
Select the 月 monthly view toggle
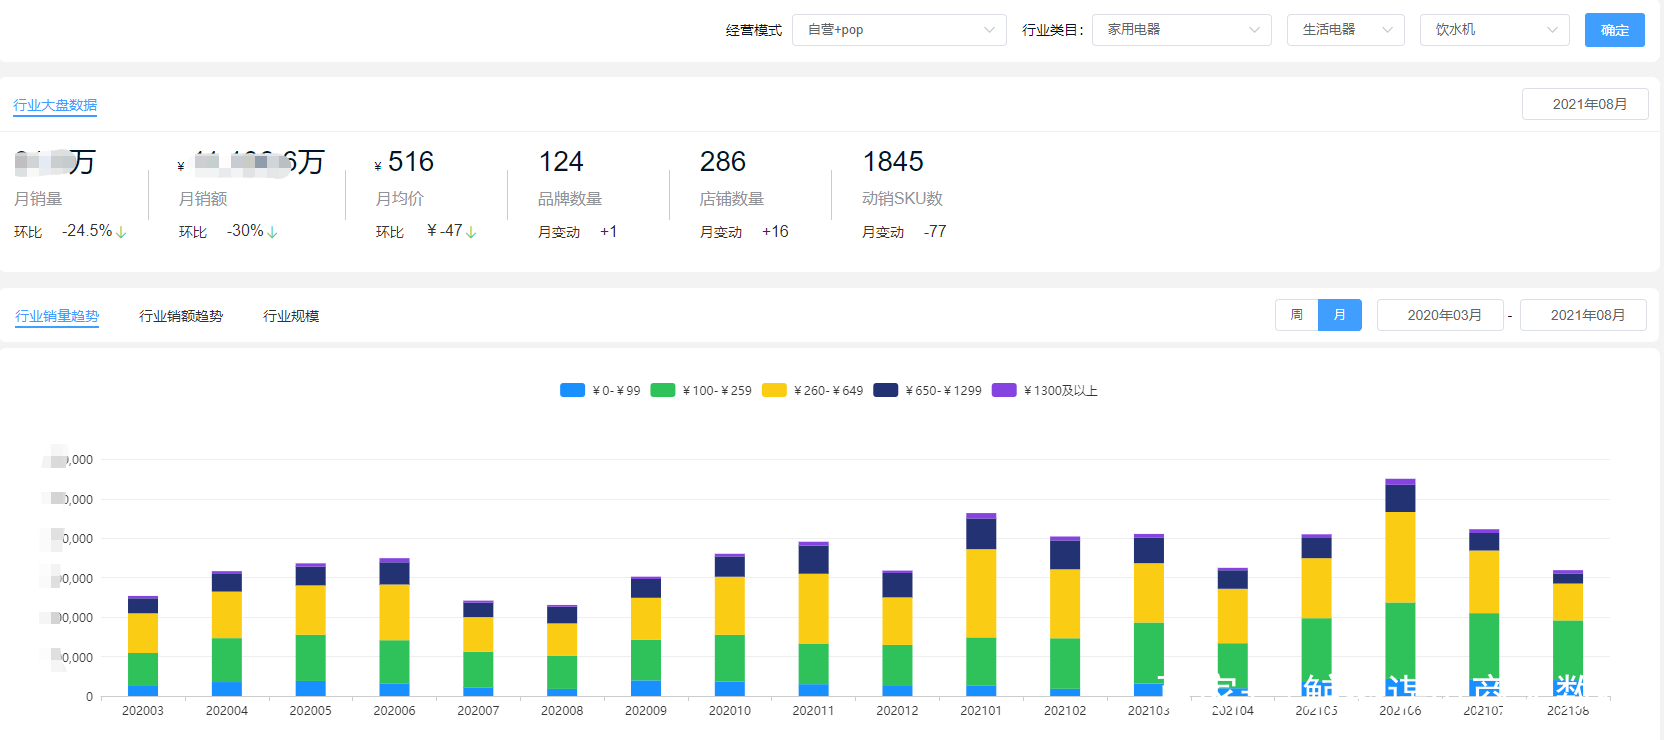click(x=1340, y=315)
